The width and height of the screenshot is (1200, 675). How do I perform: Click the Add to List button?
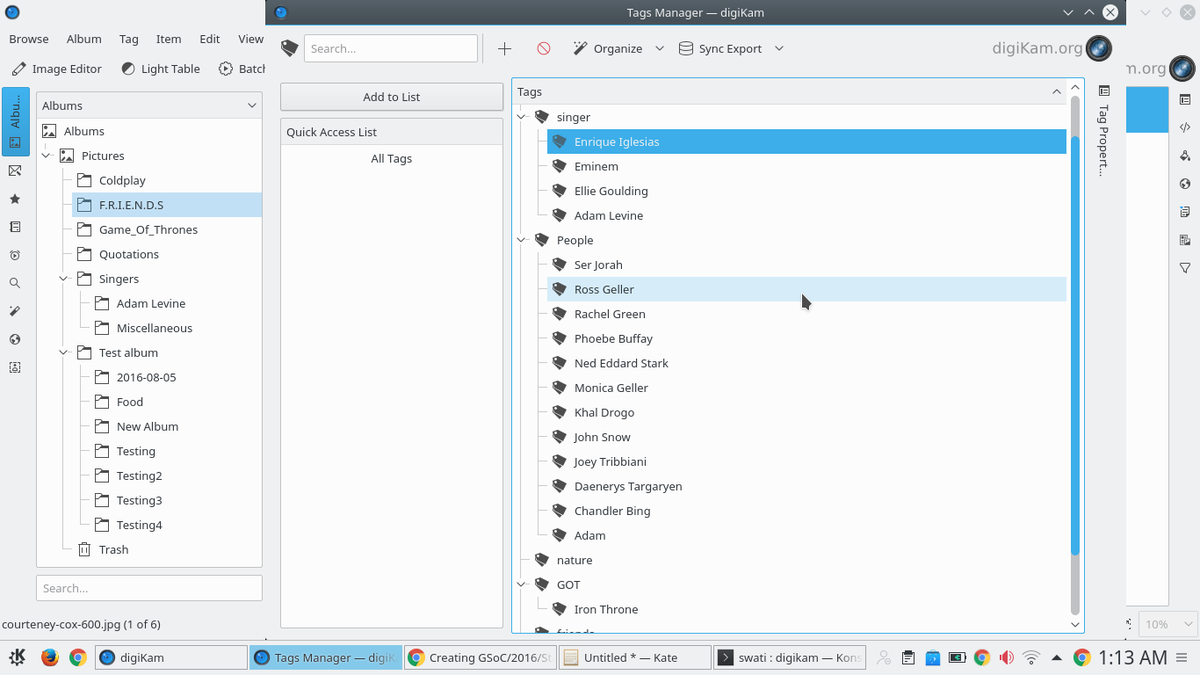click(391, 97)
